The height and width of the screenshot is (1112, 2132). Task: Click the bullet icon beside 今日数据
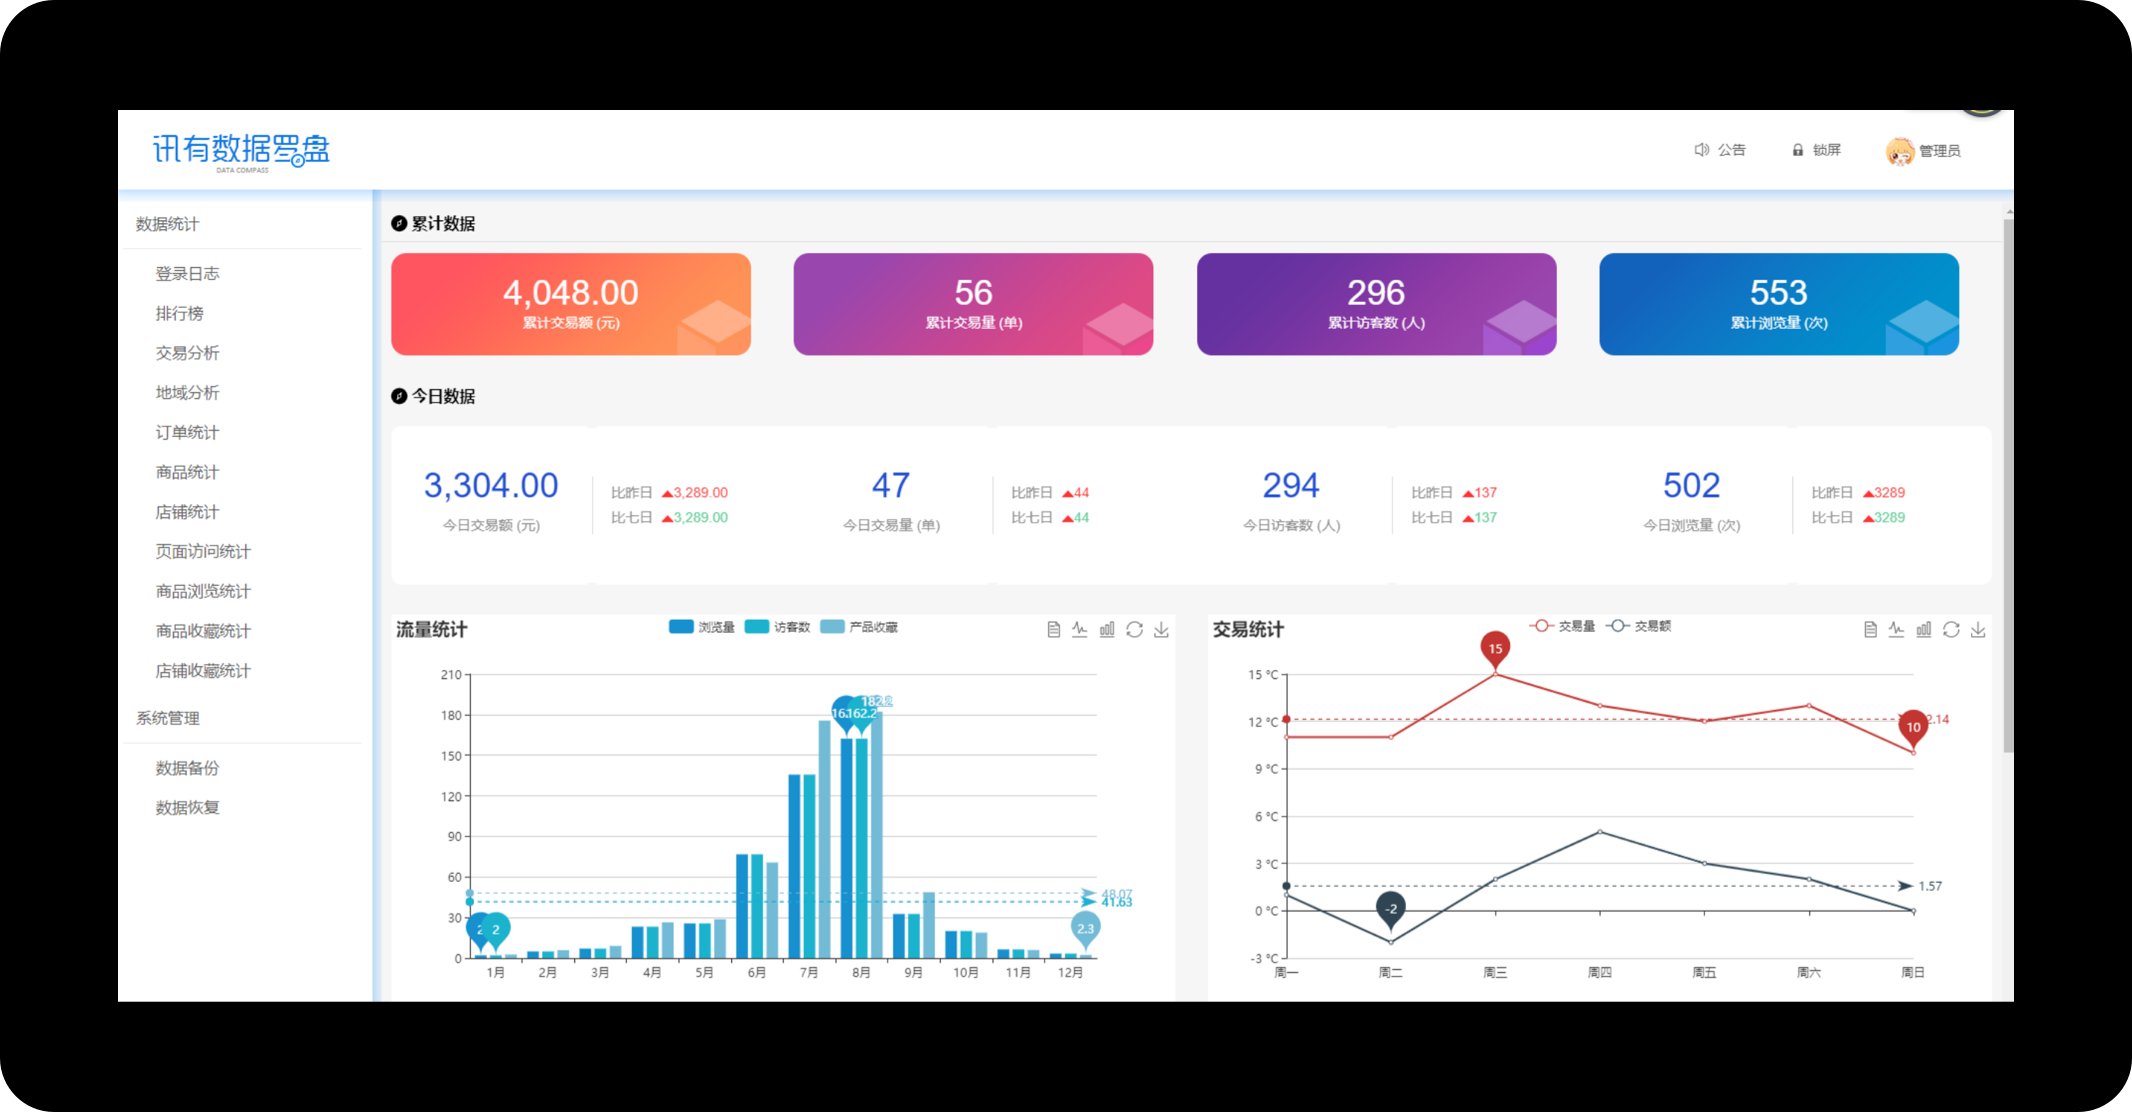pos(399,396)
